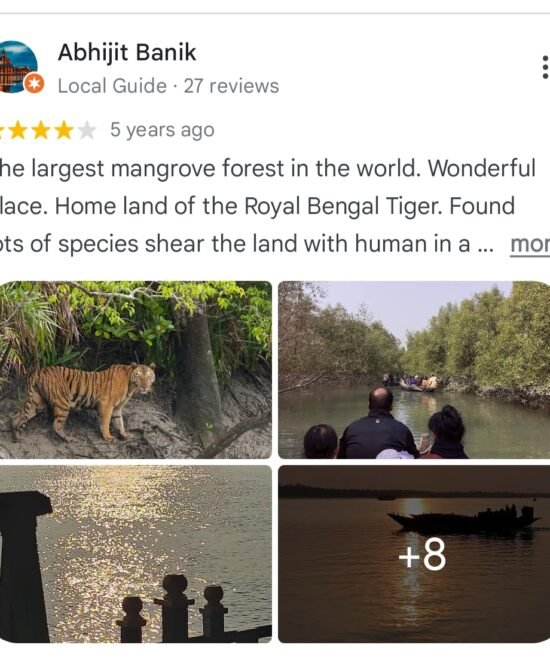Open the Bengal tiger photo
The image size is (550, 660).
(136, 370)
